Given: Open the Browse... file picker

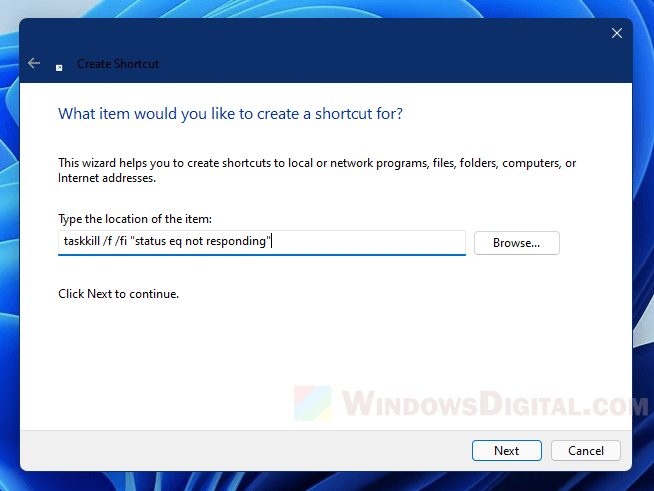Looking at the screenshot, I should click(516, 243).
